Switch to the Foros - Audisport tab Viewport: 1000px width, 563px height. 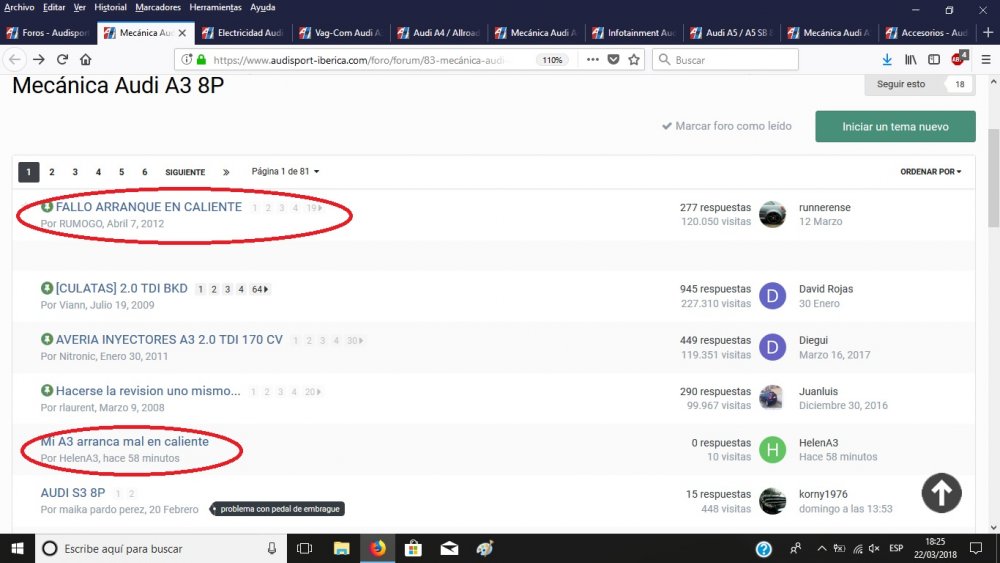[48, 33]
